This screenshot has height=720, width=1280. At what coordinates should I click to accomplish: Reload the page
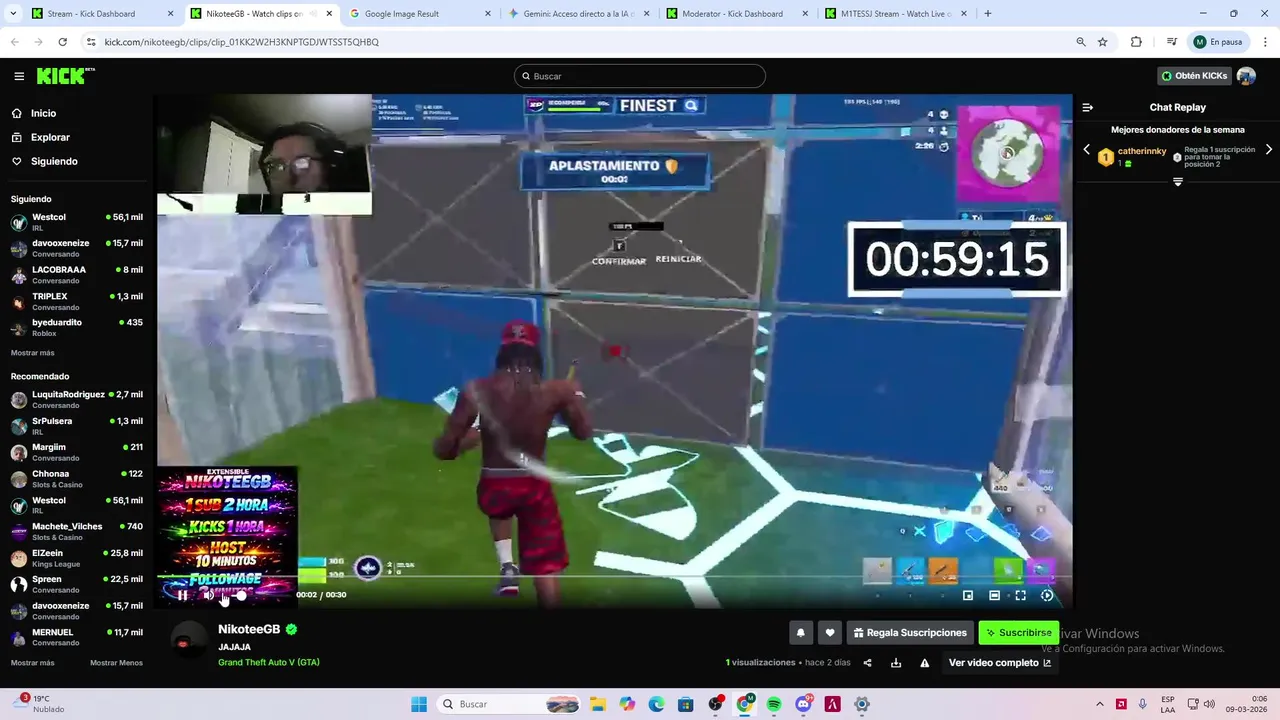(x=62, y=42)
